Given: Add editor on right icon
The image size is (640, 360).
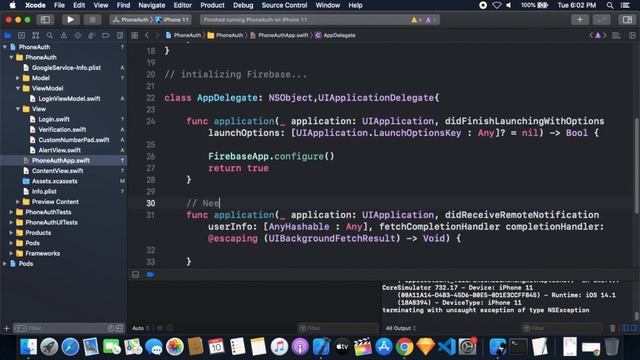Looking at the screenshot, I should coord(632,36).
